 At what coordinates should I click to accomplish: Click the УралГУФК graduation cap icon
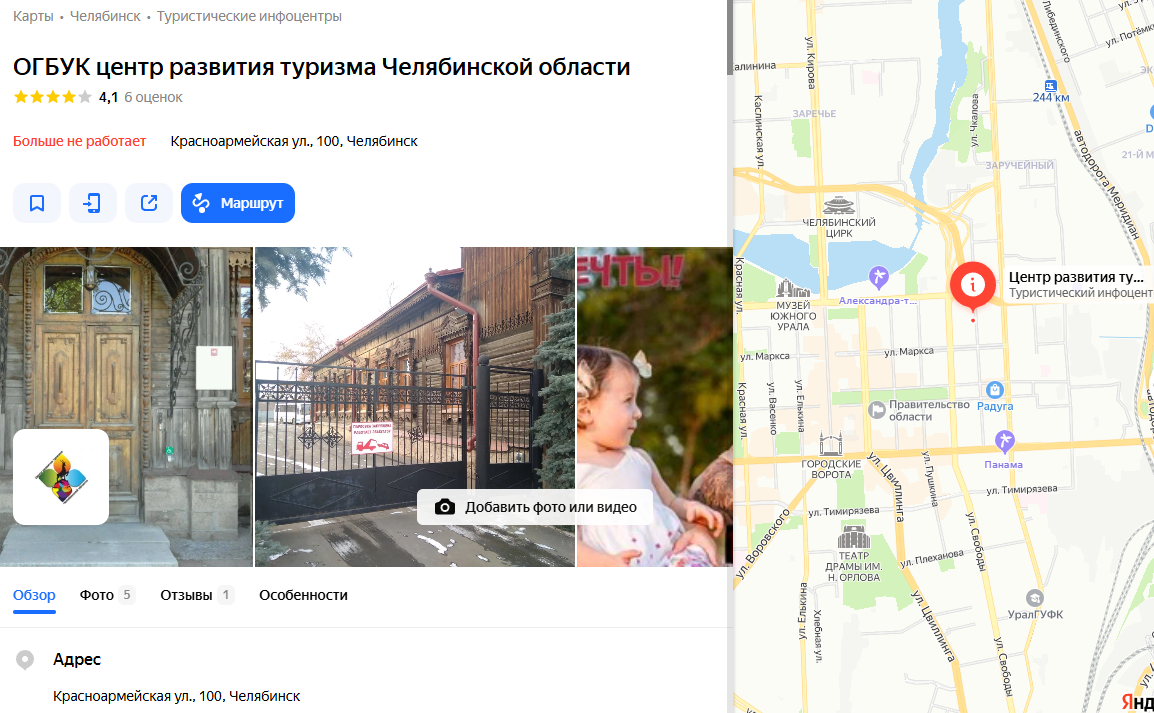coord(1035,598)
